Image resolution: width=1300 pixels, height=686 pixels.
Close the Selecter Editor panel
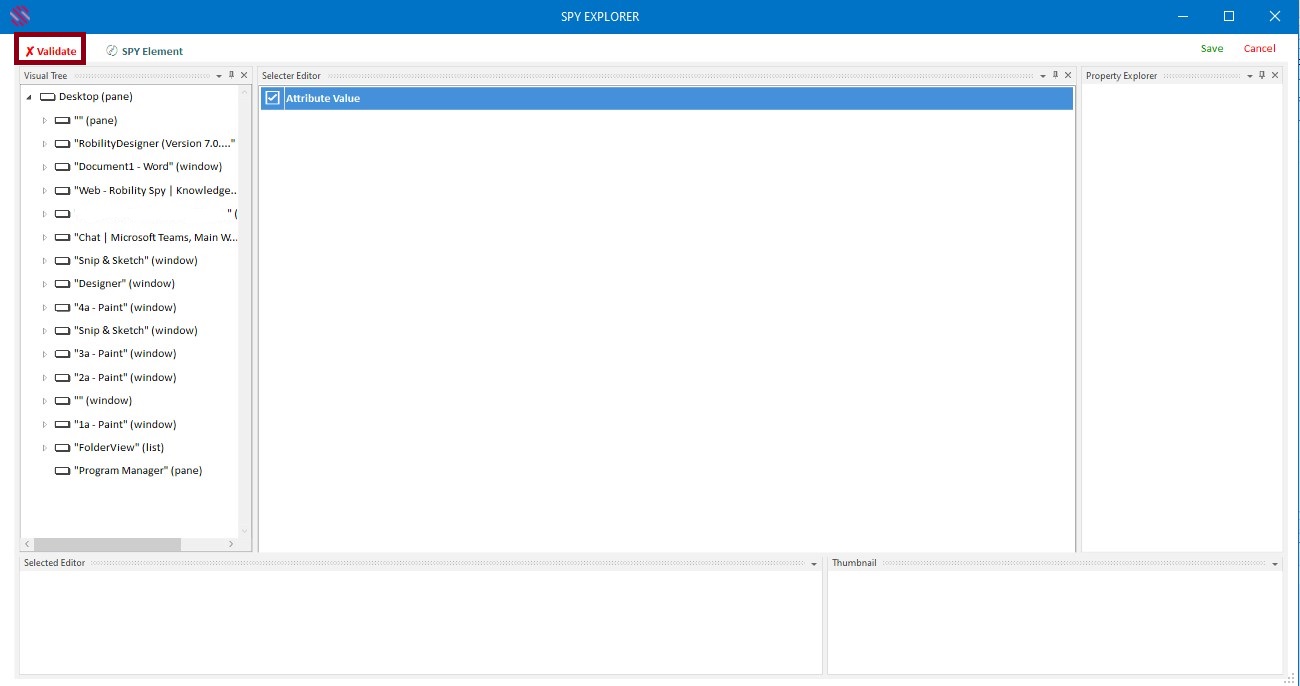click(1068, 75)
